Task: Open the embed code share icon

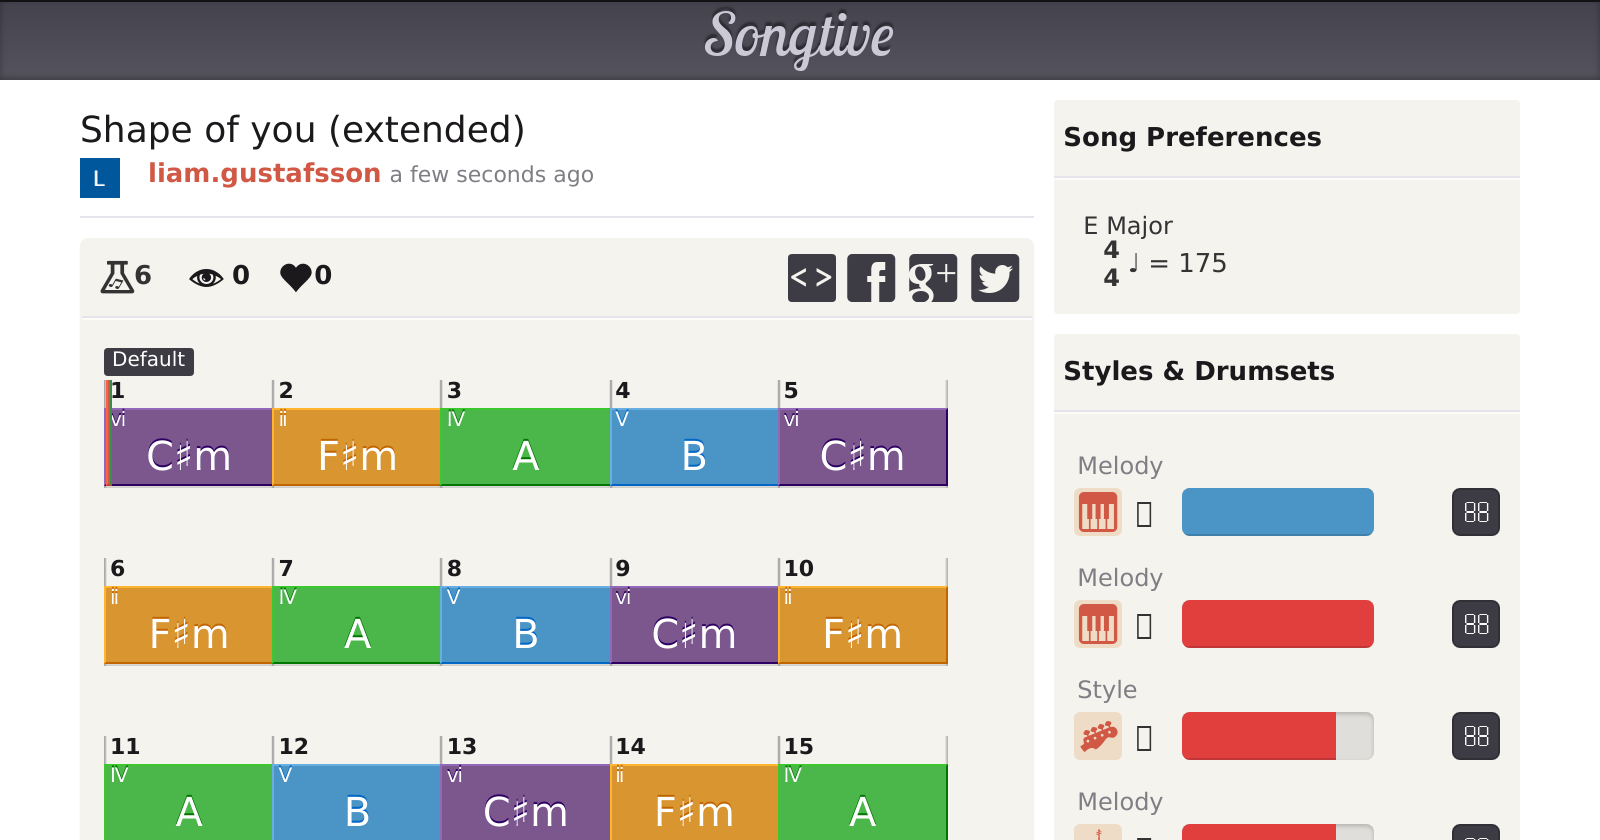Action: 811,278
